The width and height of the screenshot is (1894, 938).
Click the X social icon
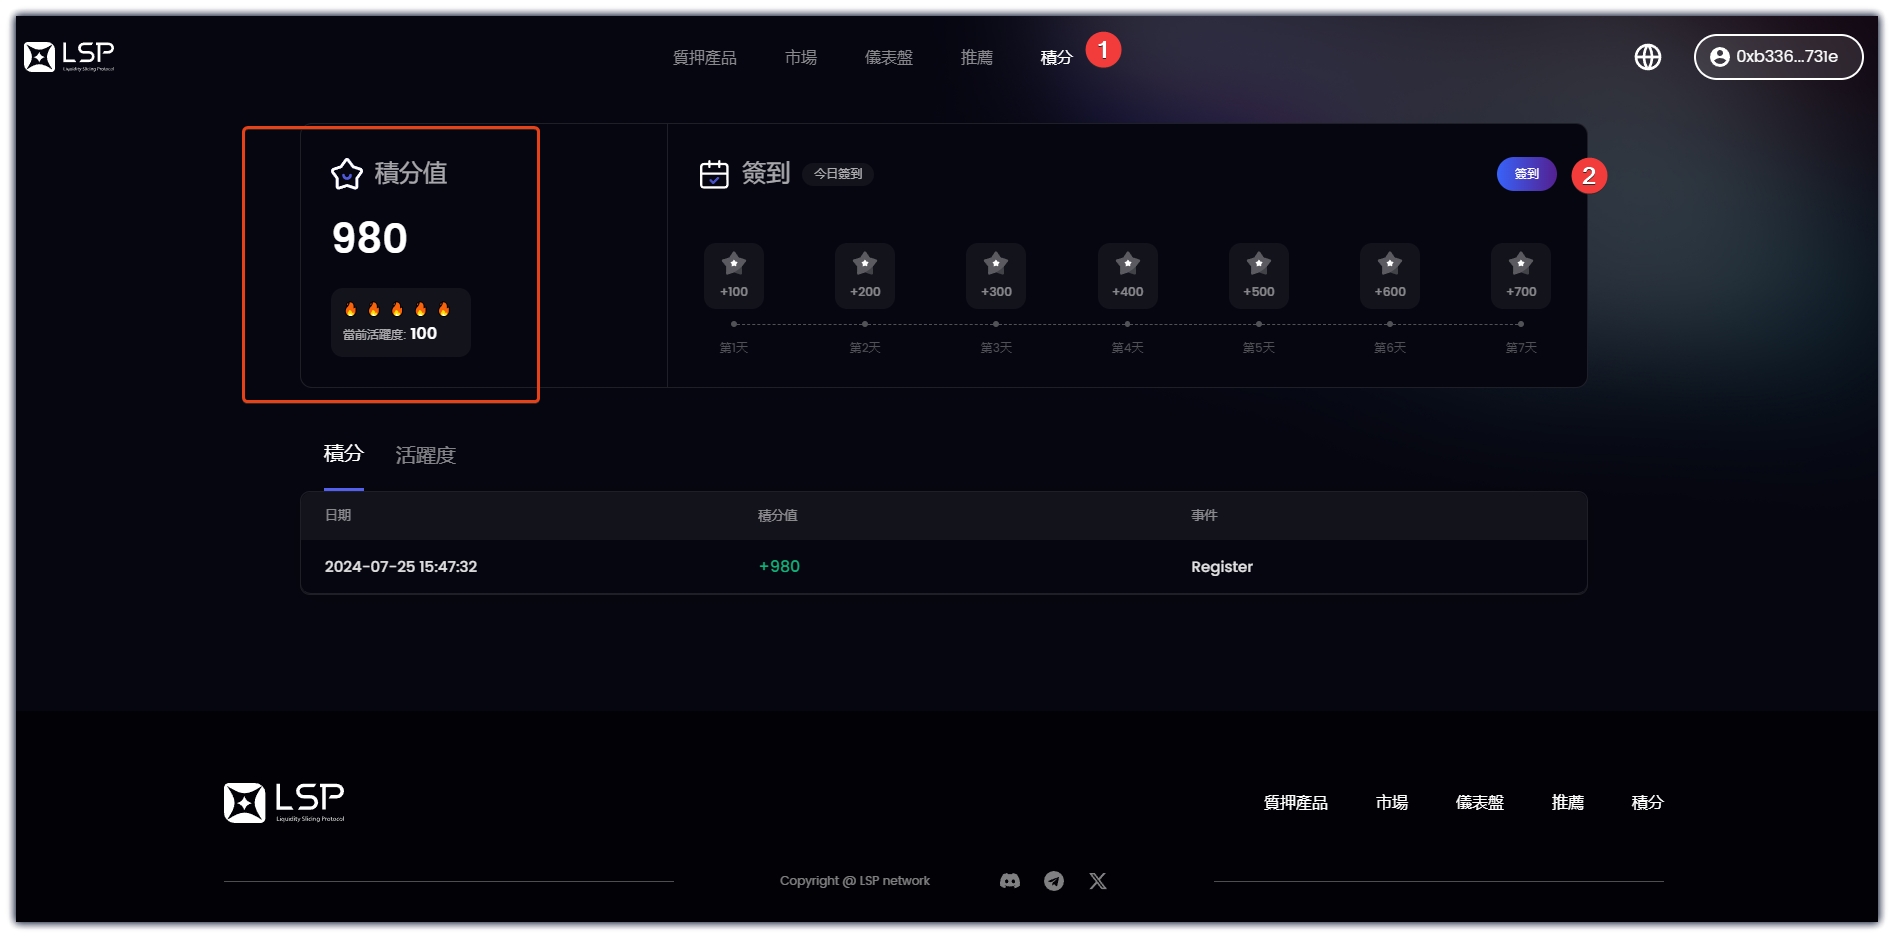(1097, 881)
